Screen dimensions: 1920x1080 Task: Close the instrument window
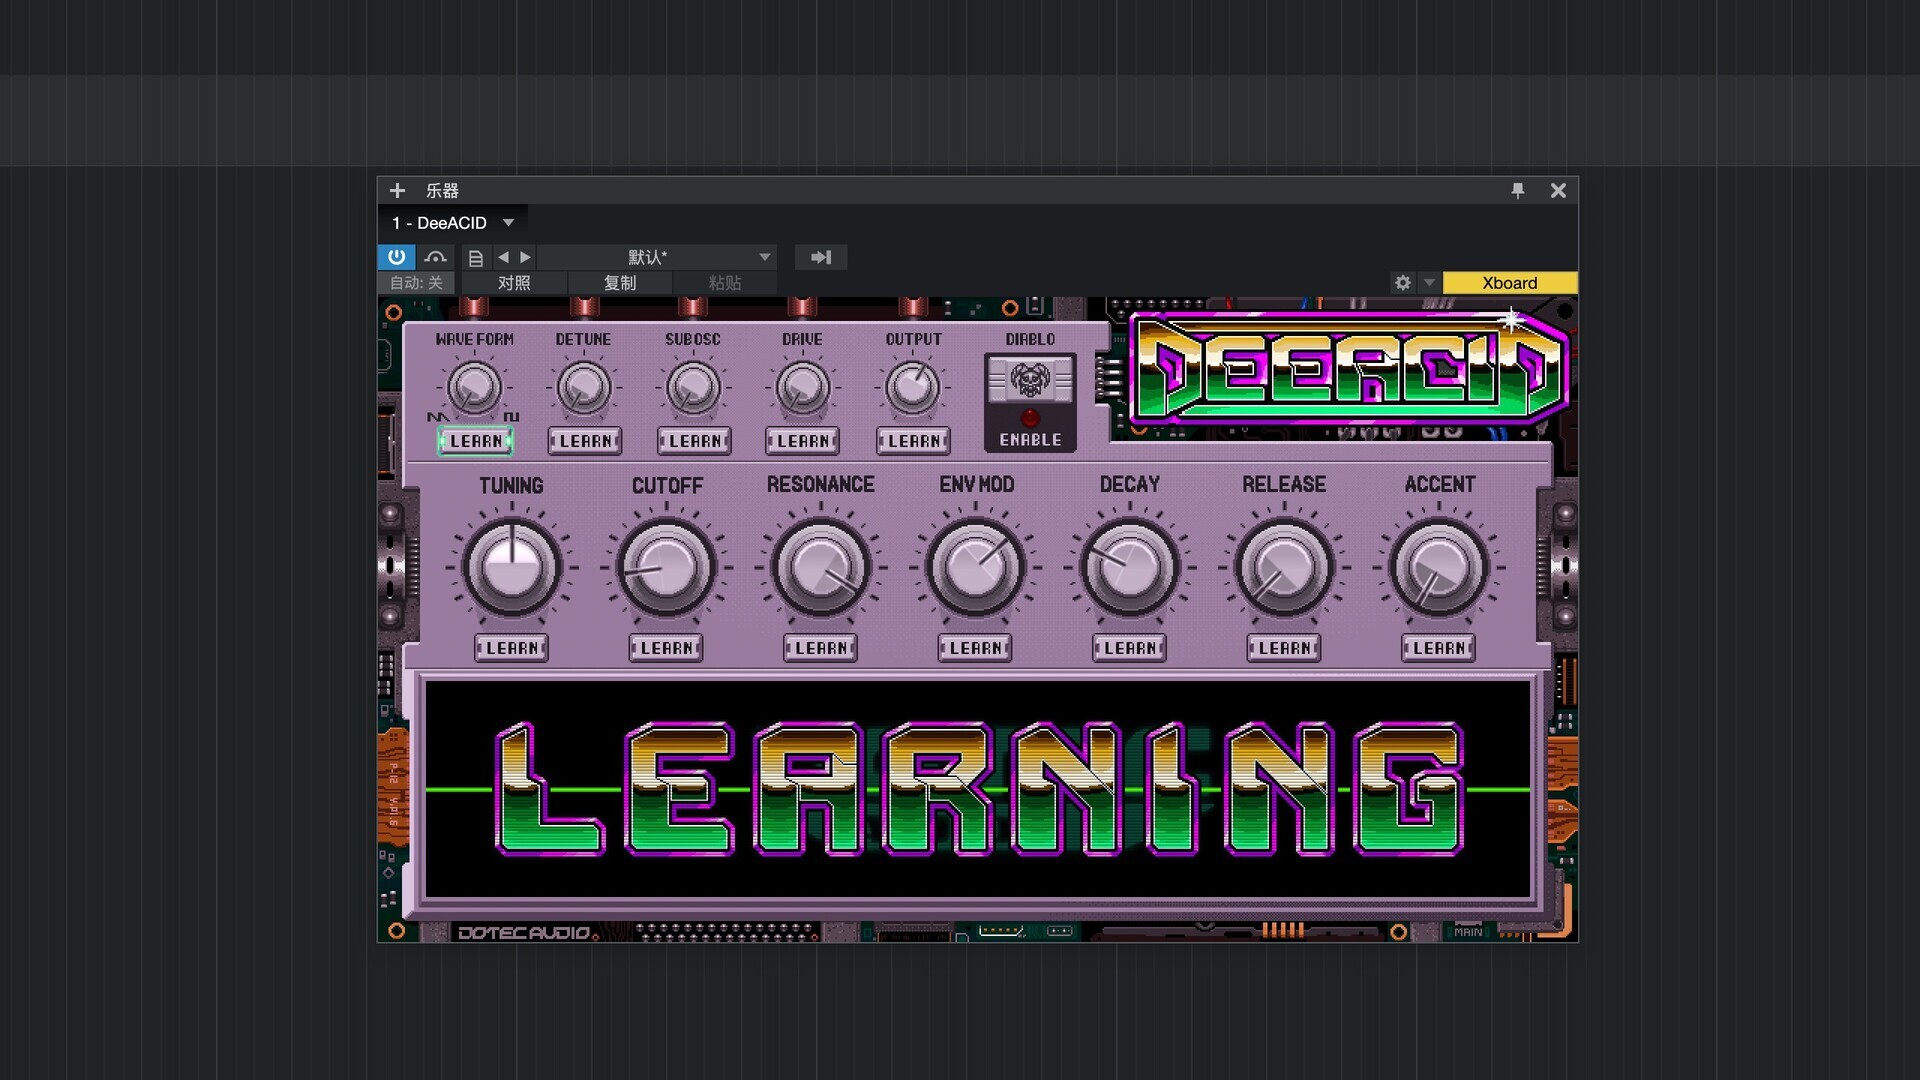tap(1558, 190)
